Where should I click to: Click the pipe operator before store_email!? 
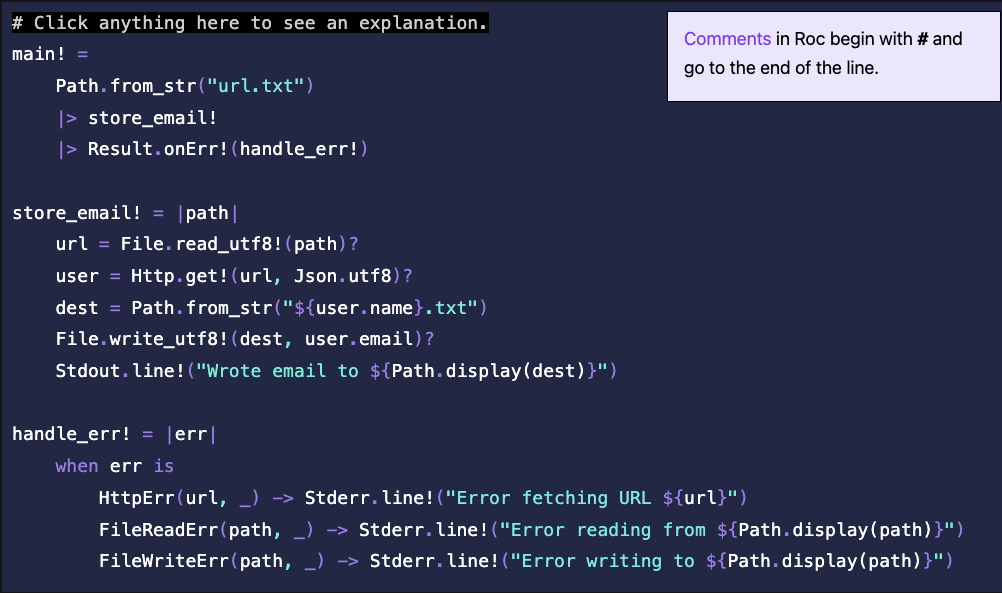[67, 118]
